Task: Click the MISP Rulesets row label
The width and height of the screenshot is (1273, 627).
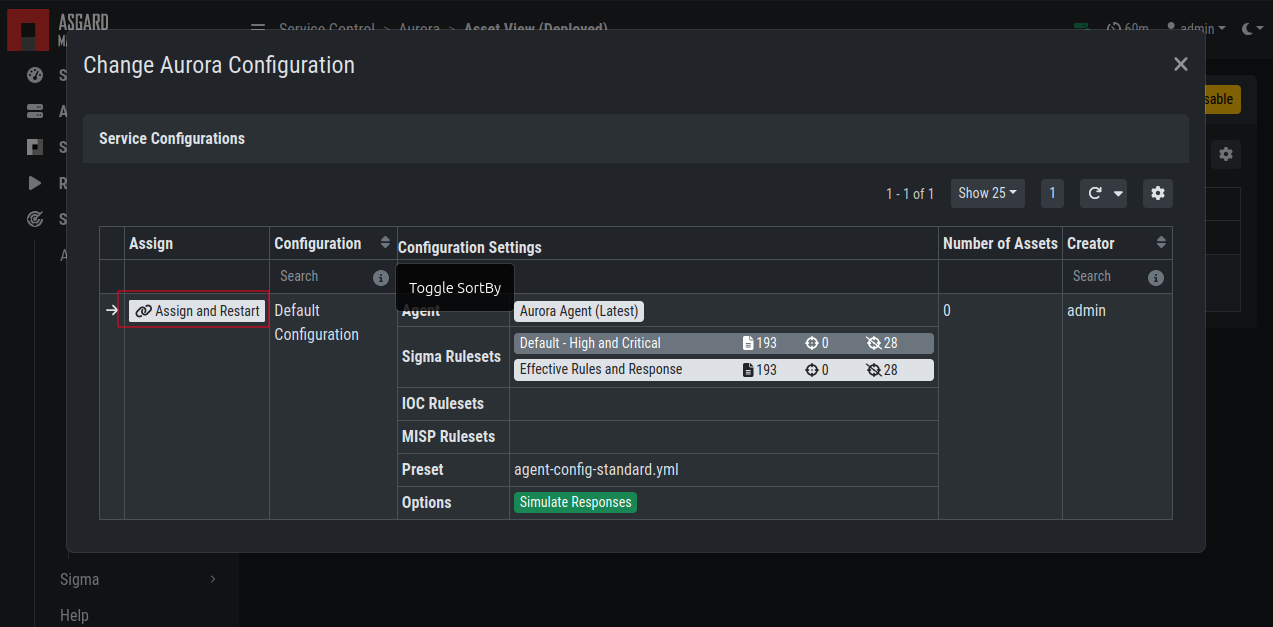Action: coord(448,436)
